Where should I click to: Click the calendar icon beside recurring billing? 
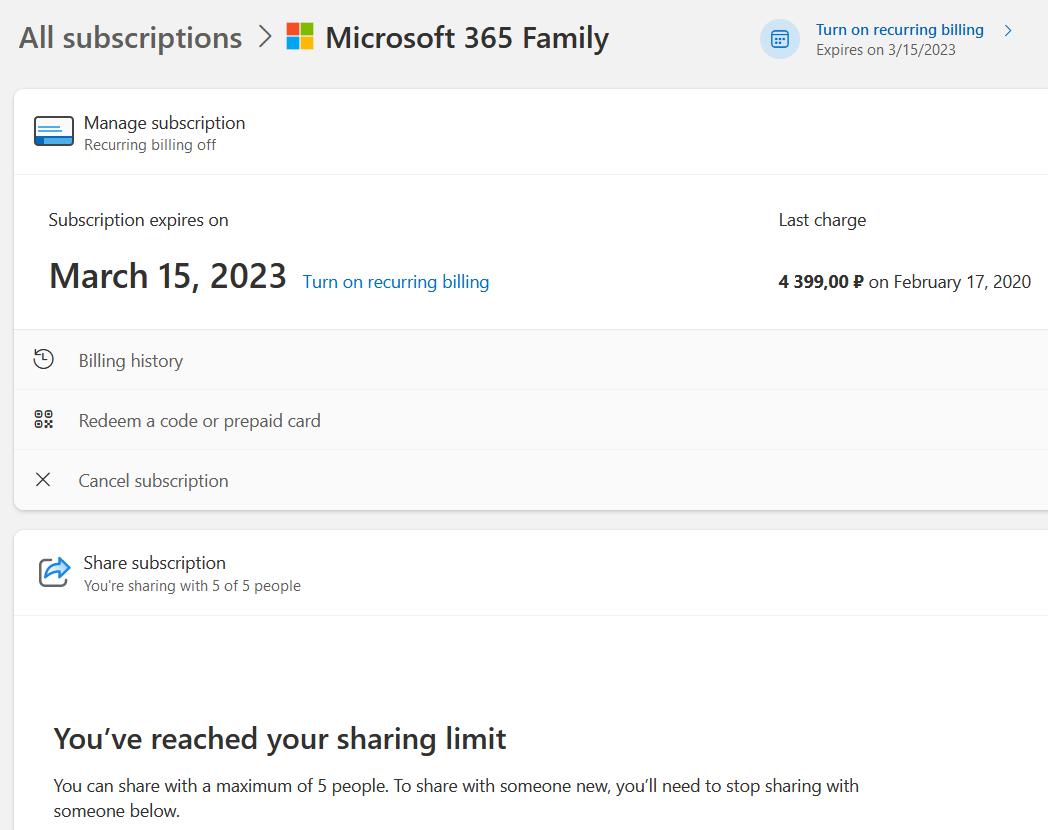click(779, 39)
